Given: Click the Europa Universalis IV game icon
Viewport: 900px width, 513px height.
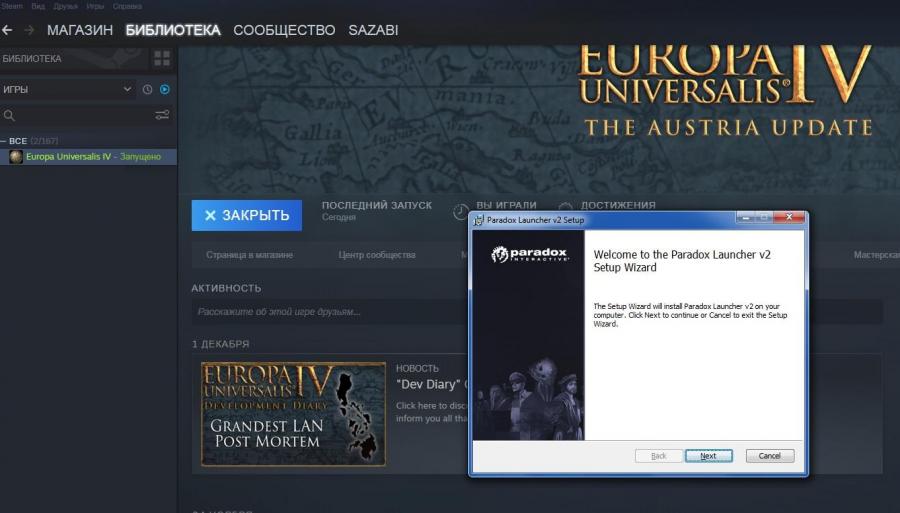Looking at the screenshot, I should 15,157.
